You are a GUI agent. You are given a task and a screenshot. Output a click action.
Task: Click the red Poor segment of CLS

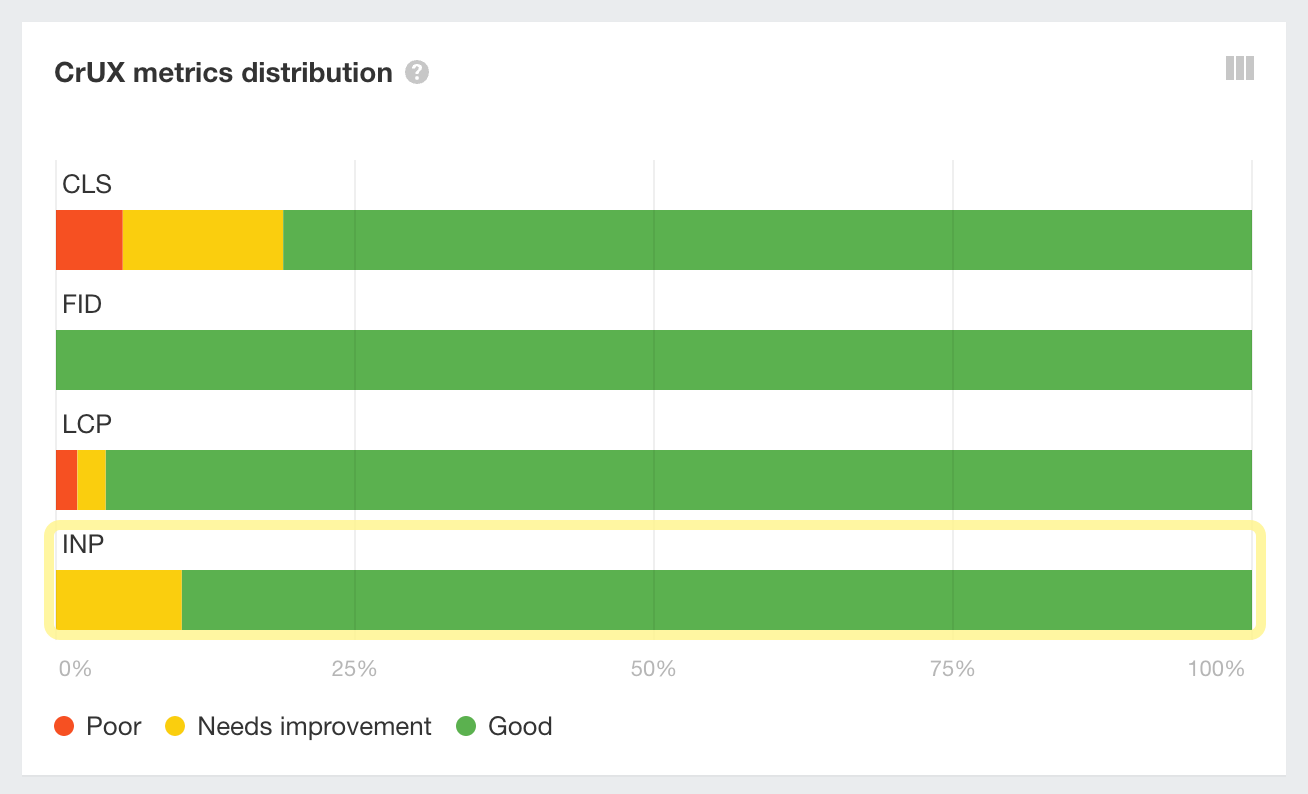(x=88, y=240)
